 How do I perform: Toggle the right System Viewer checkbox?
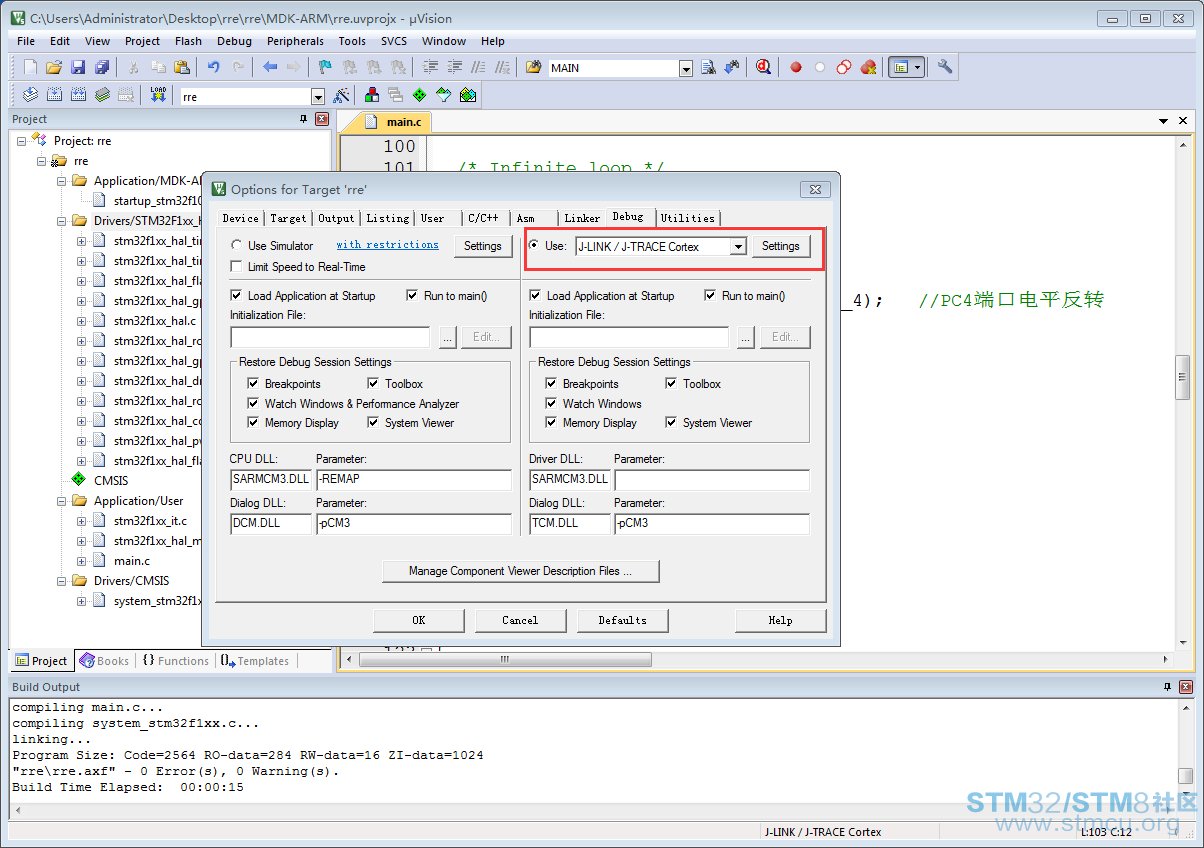click(671, 422)
